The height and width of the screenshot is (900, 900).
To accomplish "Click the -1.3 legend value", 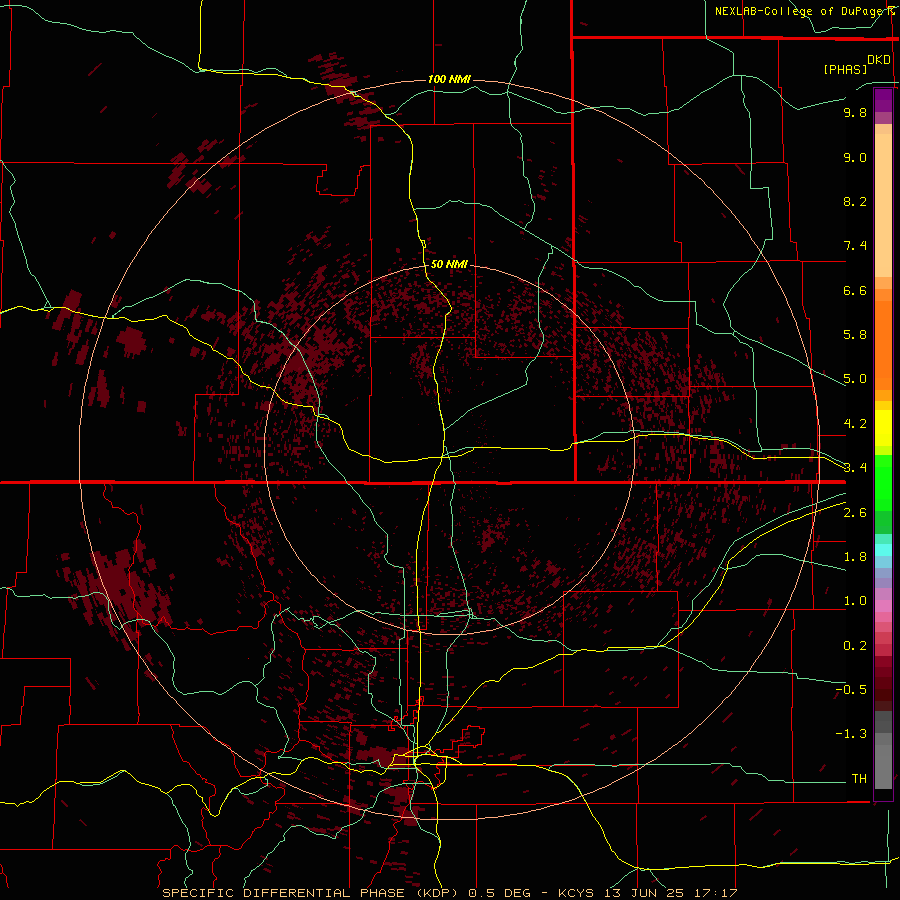I will coord(851,734).
